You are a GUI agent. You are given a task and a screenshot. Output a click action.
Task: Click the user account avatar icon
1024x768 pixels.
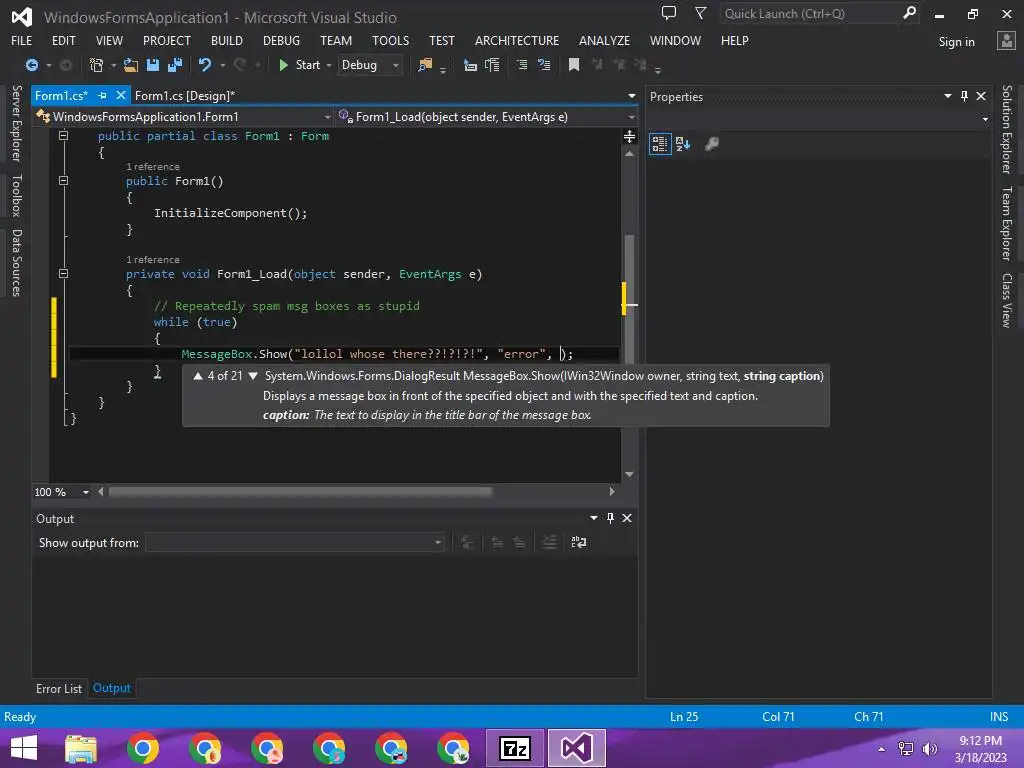coord(1006,40)
